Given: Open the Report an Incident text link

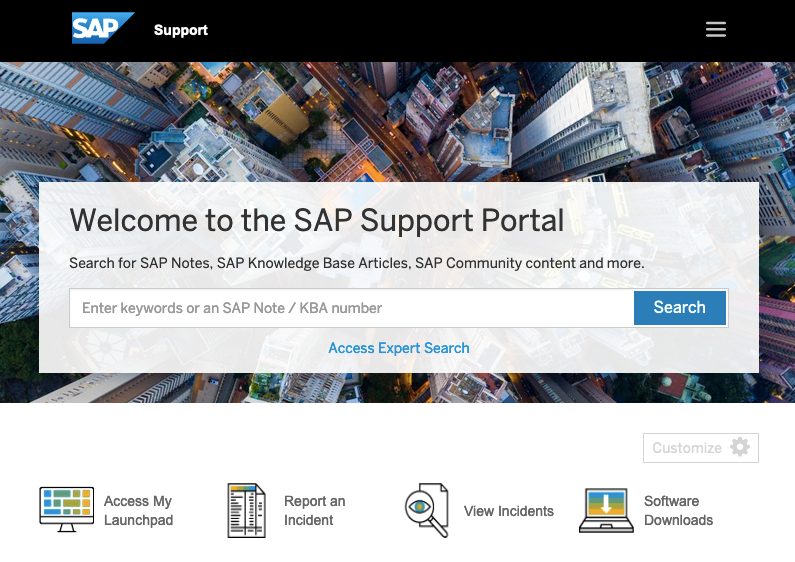Looking at the screenshot, I should 314,510.
